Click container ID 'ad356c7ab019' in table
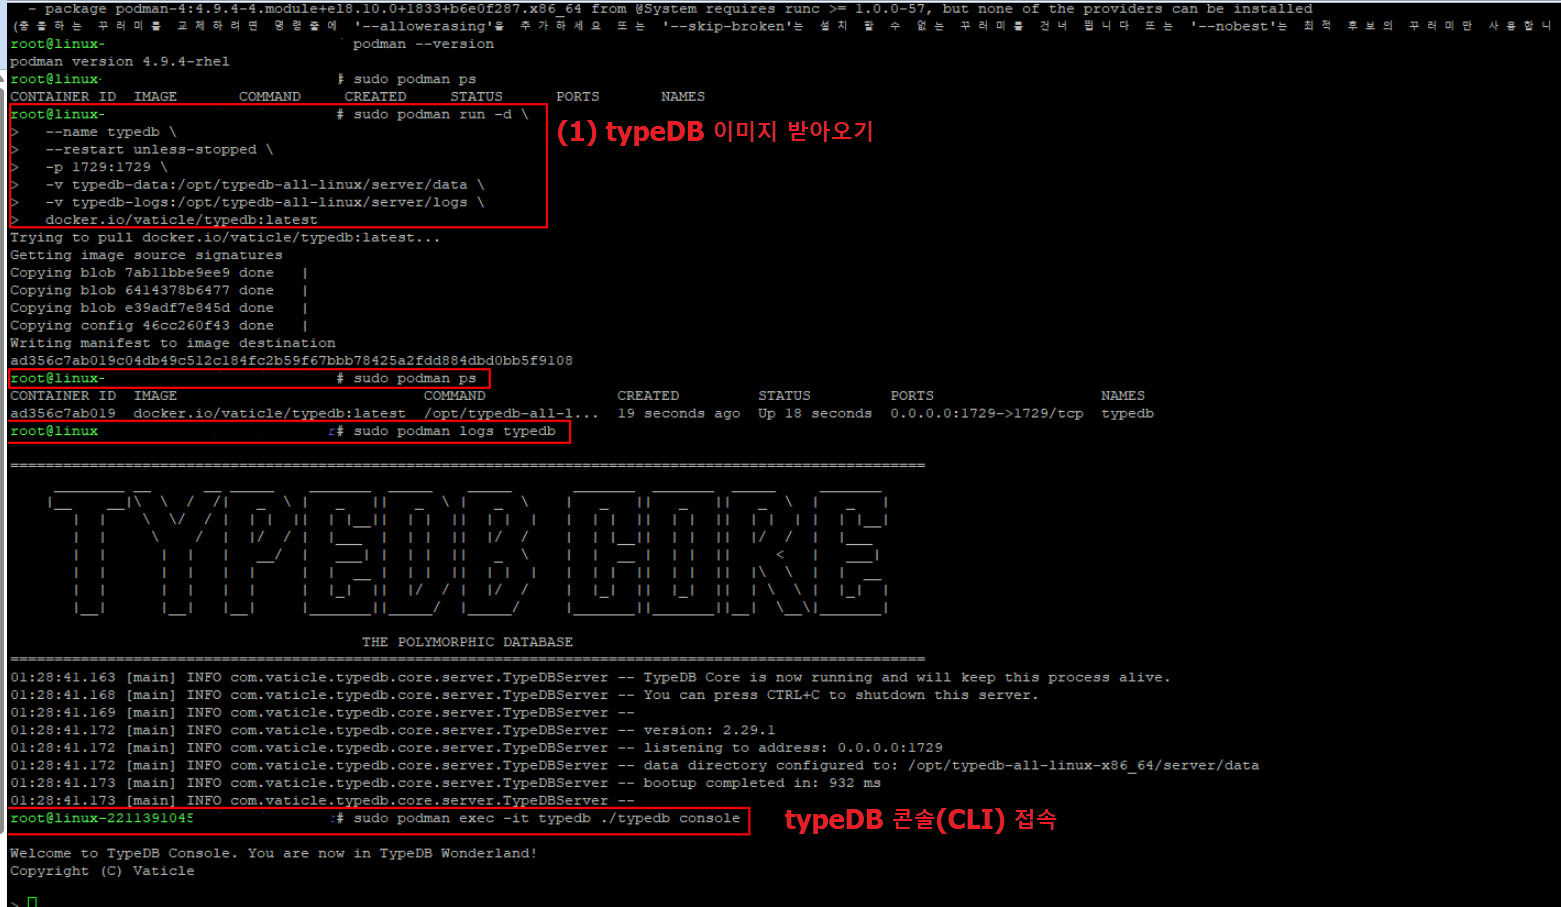 click(63, 414)
